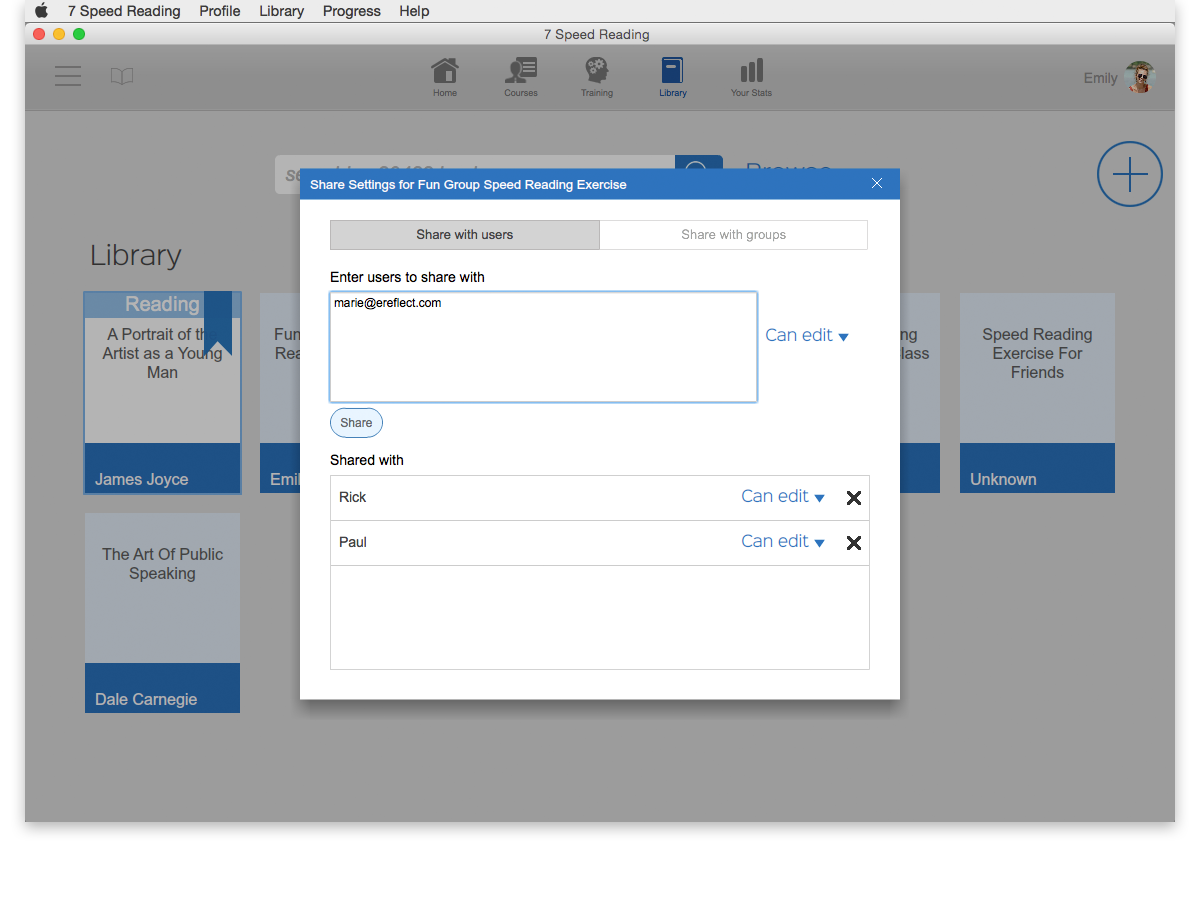This screenshot has height=910, width=1200.
Task: Click the bookmark ribbon on Portrait book
Action: (218, 323)
